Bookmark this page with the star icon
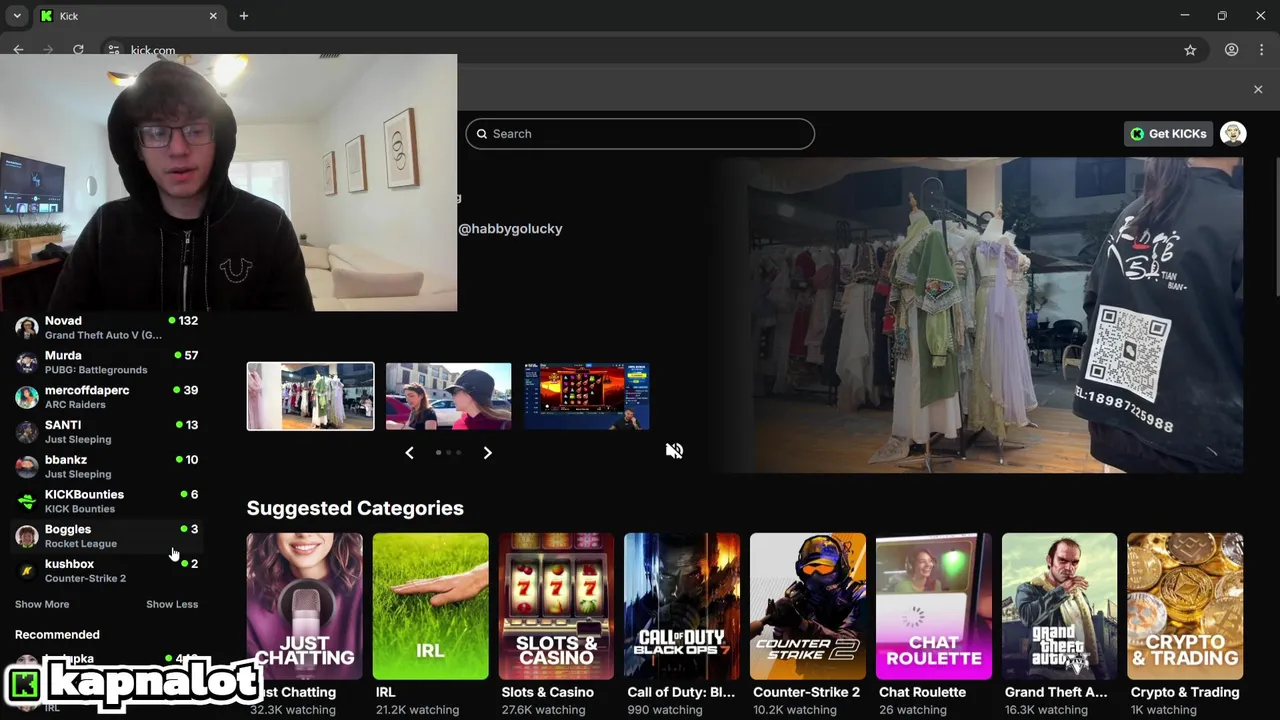 1190,50
